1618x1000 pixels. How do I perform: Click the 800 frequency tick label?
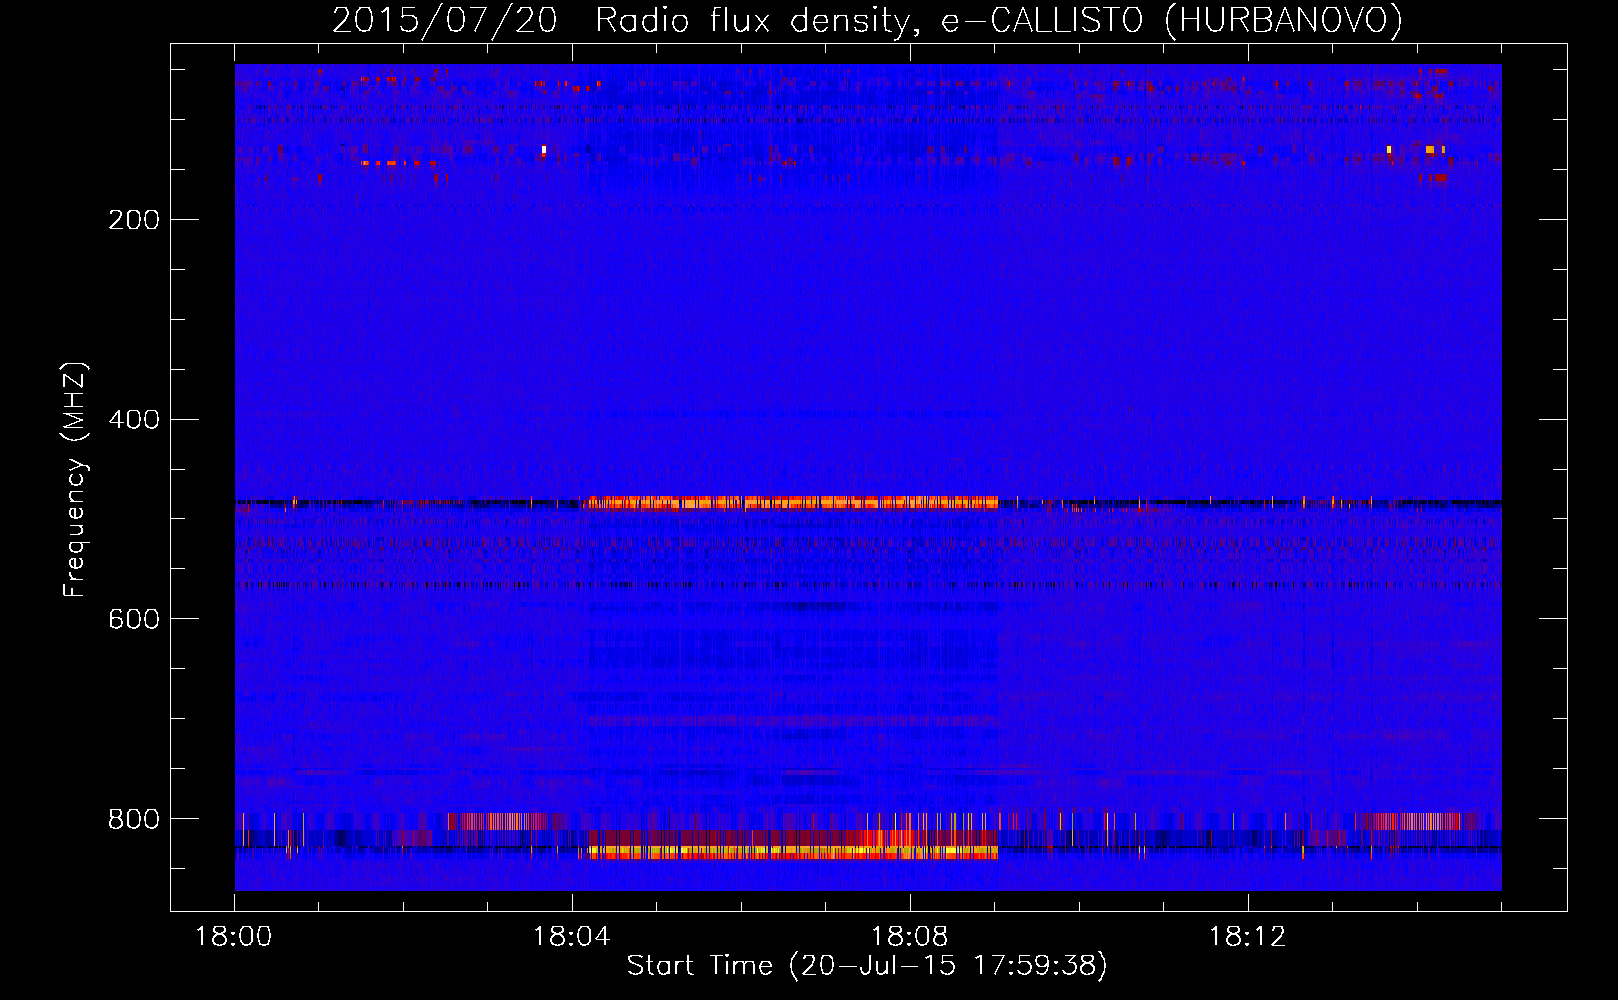(x=134, y=820)
